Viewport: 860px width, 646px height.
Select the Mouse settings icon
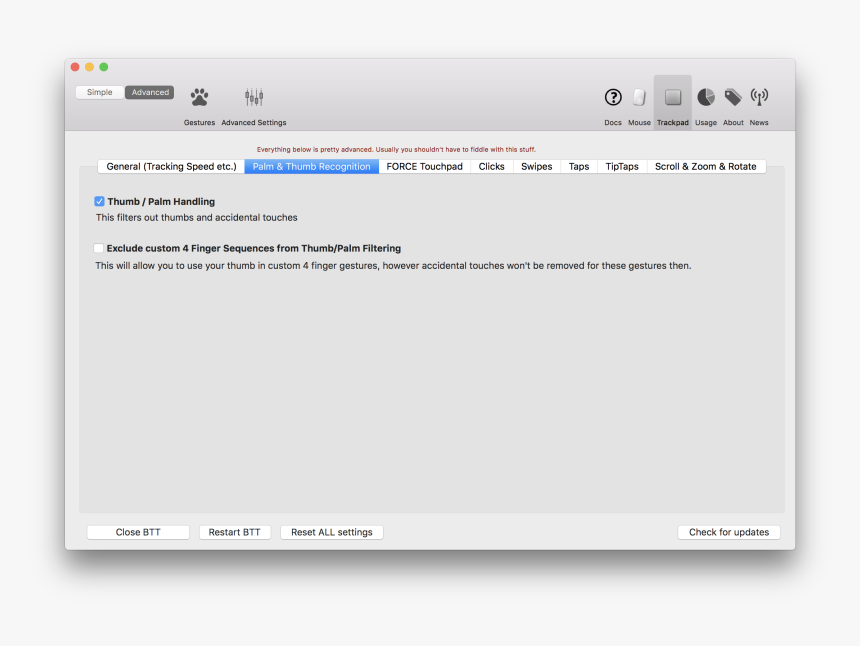[x=639, y=98]
